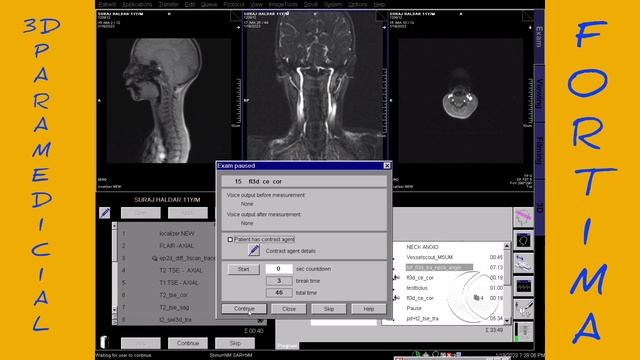This screenshot has height=360, width=640.
Task: Click the break time value field
Action: 279,281
